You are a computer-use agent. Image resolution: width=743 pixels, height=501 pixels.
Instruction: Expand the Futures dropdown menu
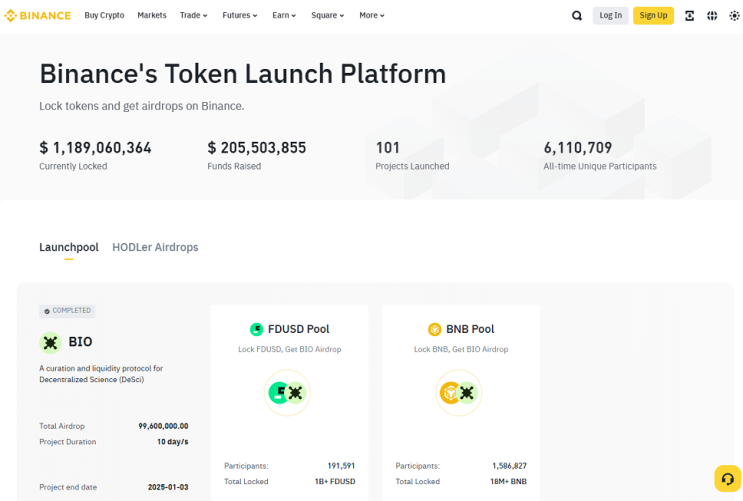tap(240, 15)
